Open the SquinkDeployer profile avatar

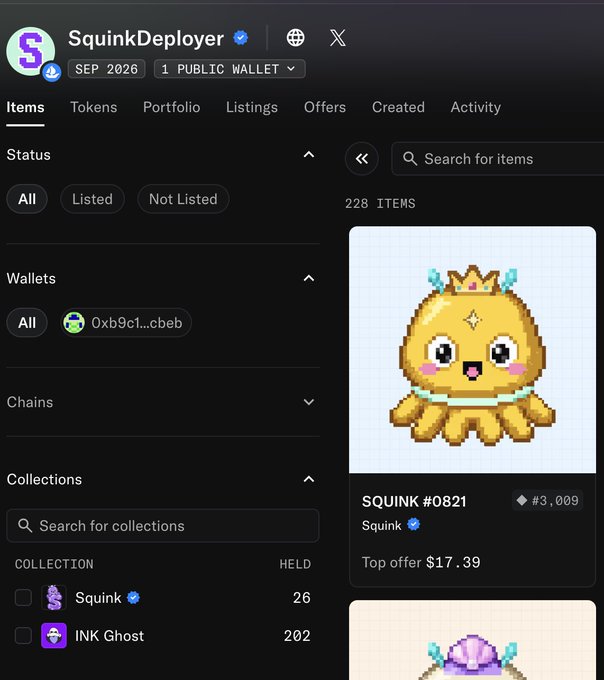click(30, 51)
